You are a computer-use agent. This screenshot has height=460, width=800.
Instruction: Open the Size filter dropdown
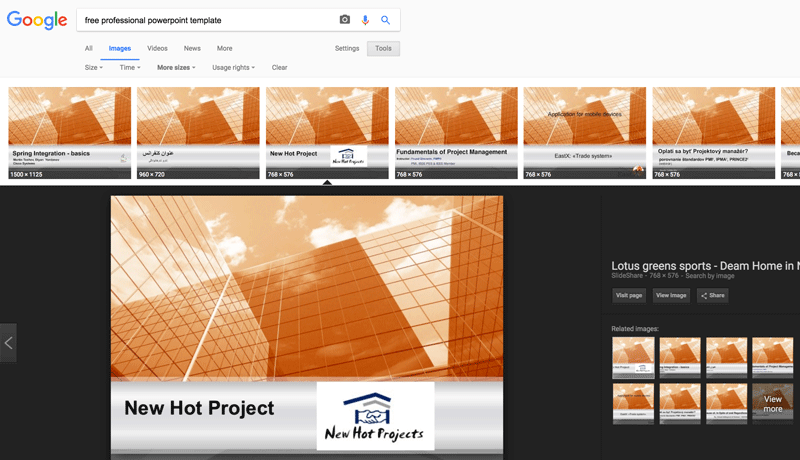[93, 68]
